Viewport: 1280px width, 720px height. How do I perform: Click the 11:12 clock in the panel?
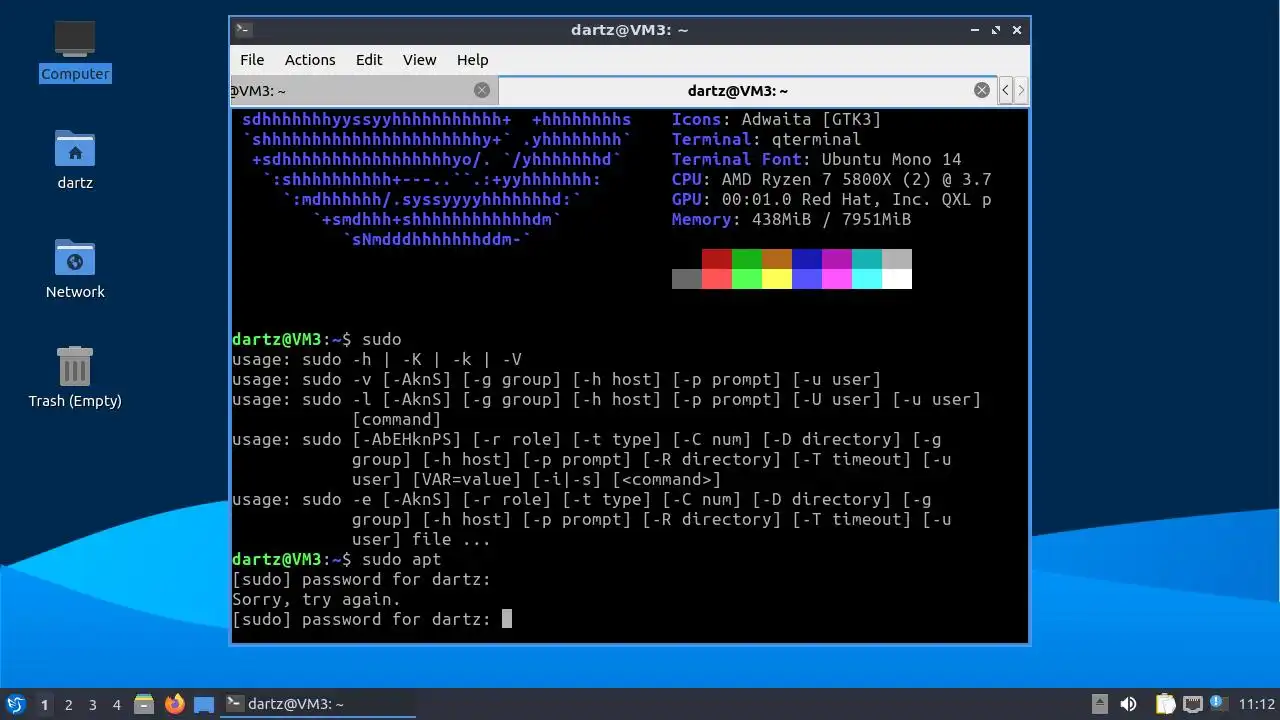coord(1256,704)
